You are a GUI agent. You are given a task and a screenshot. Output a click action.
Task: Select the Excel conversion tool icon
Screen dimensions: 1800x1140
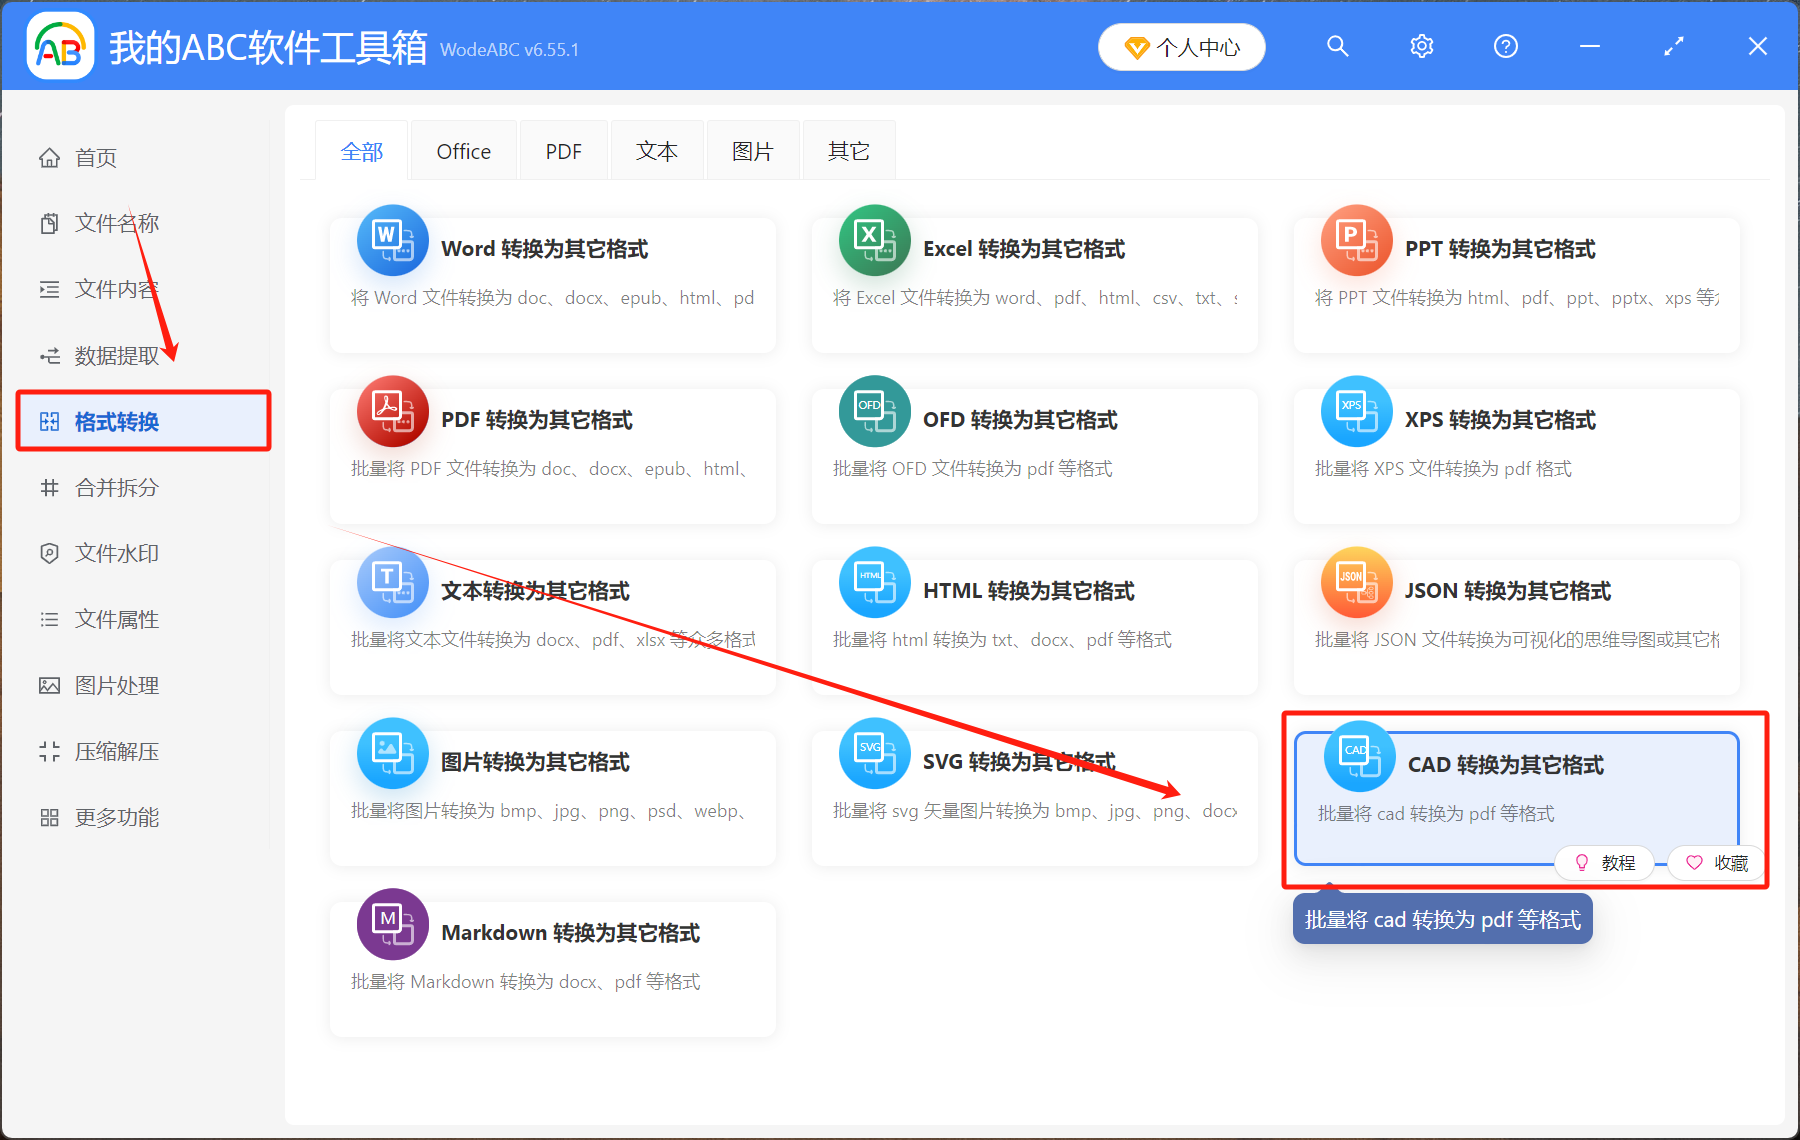pos(874,240)
